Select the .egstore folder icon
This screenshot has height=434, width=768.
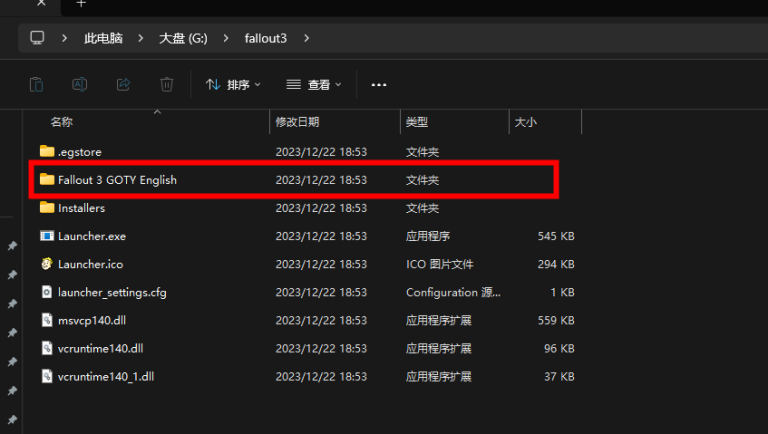tap(47, 151)
